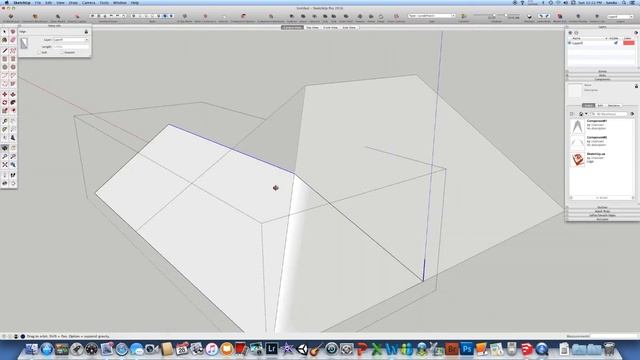
Task: Open Photoshop from the Dock
Action: 467,349
